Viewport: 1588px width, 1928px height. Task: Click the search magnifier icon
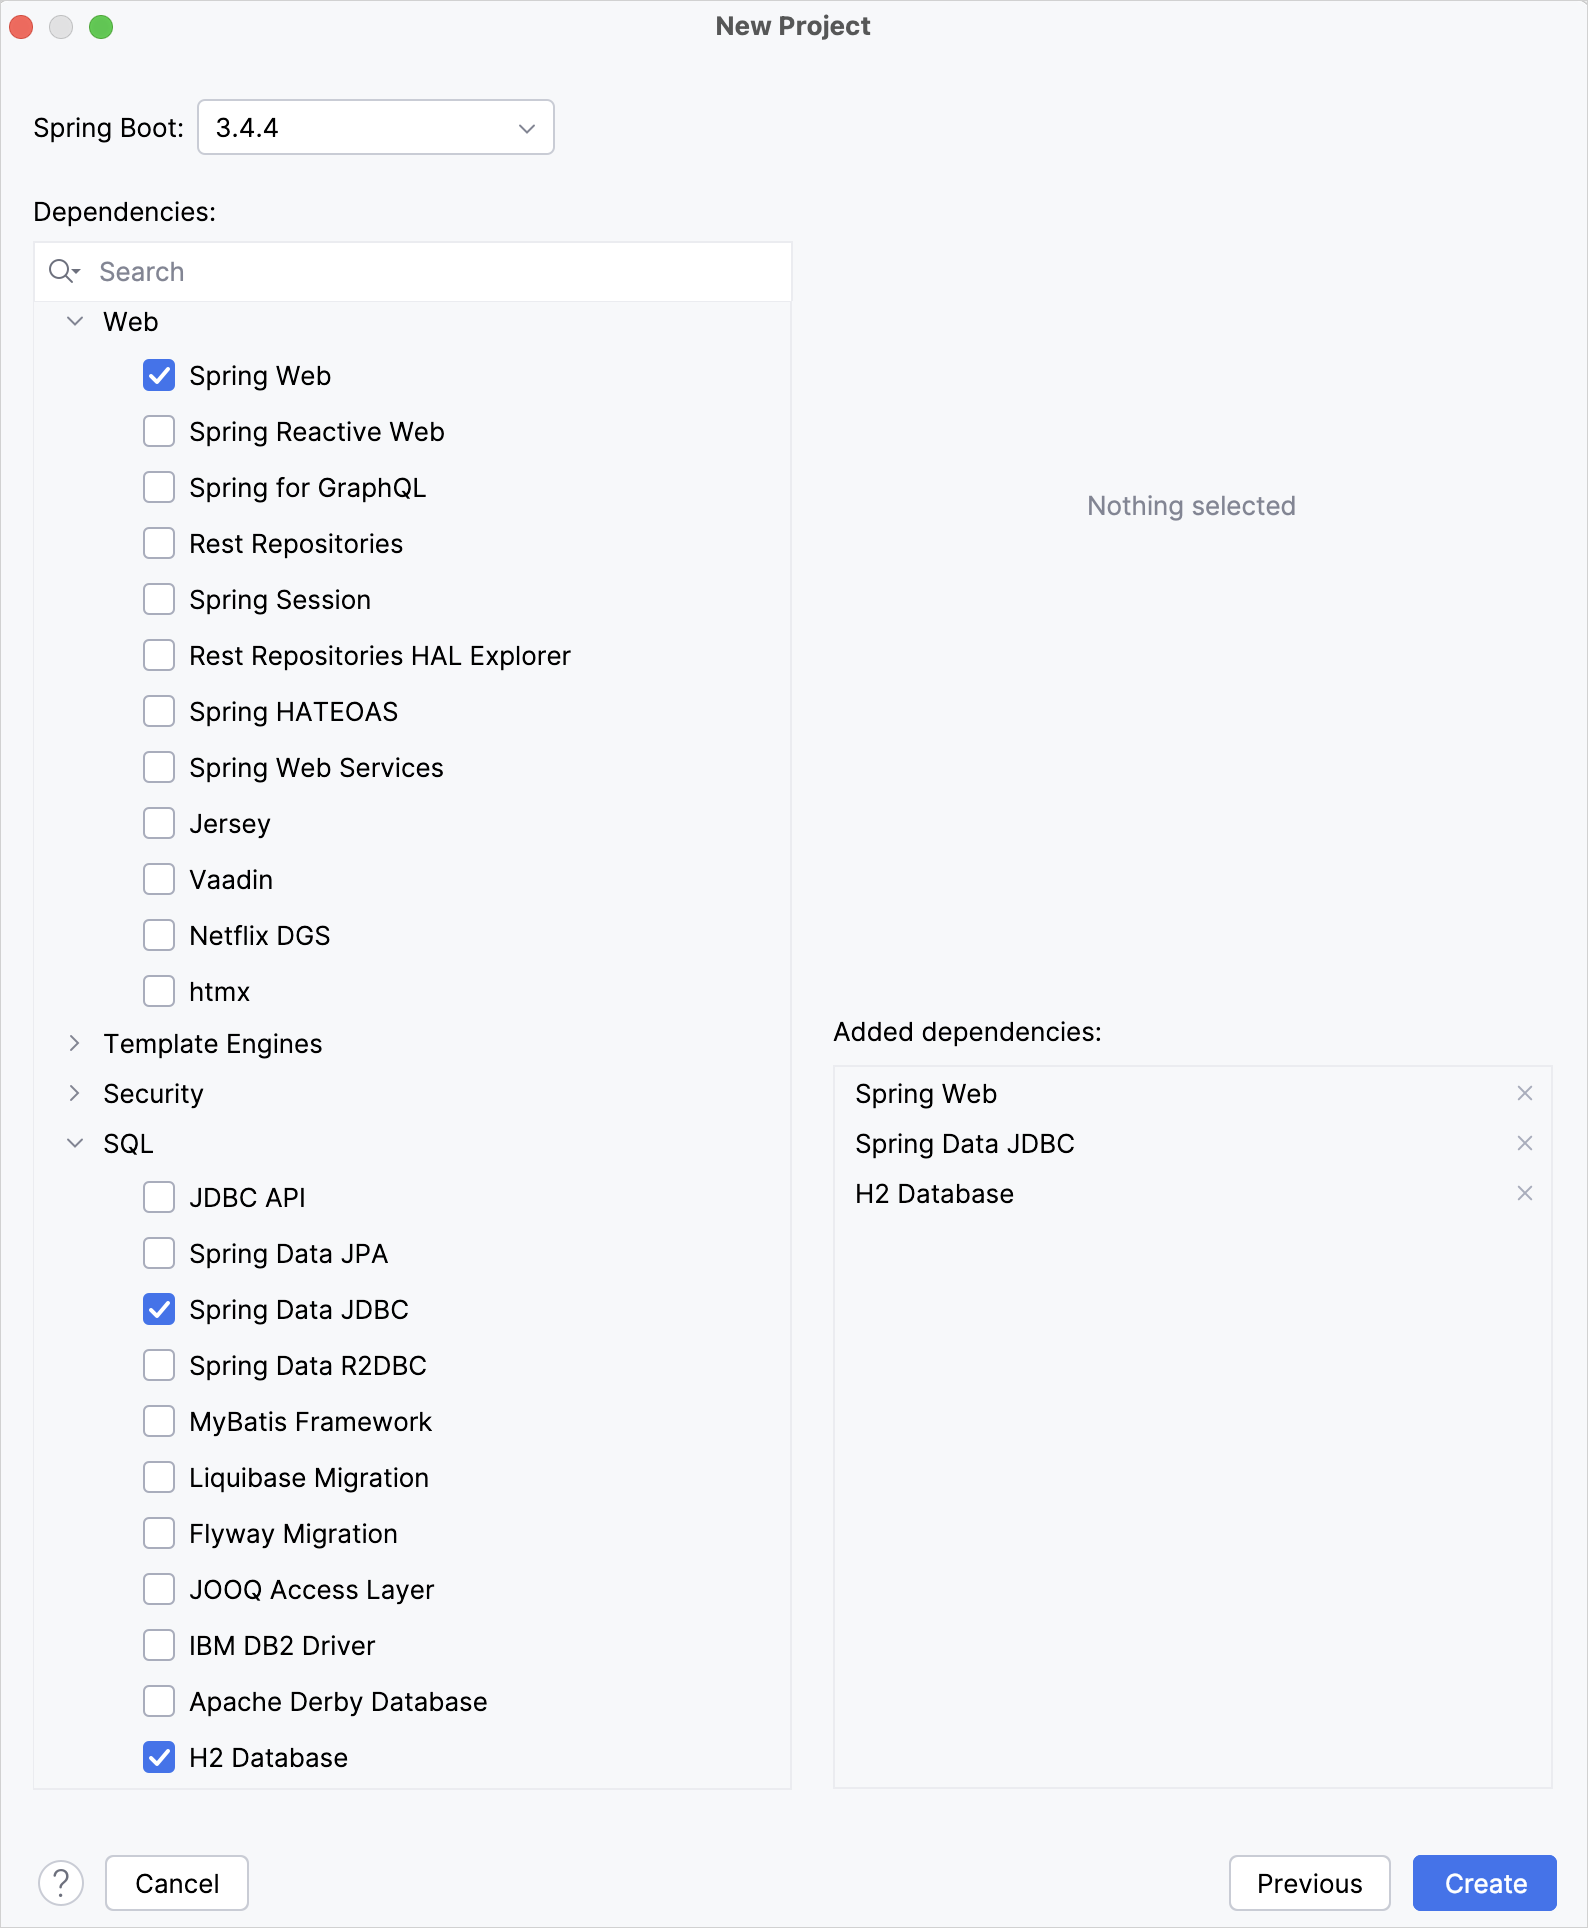63,271
